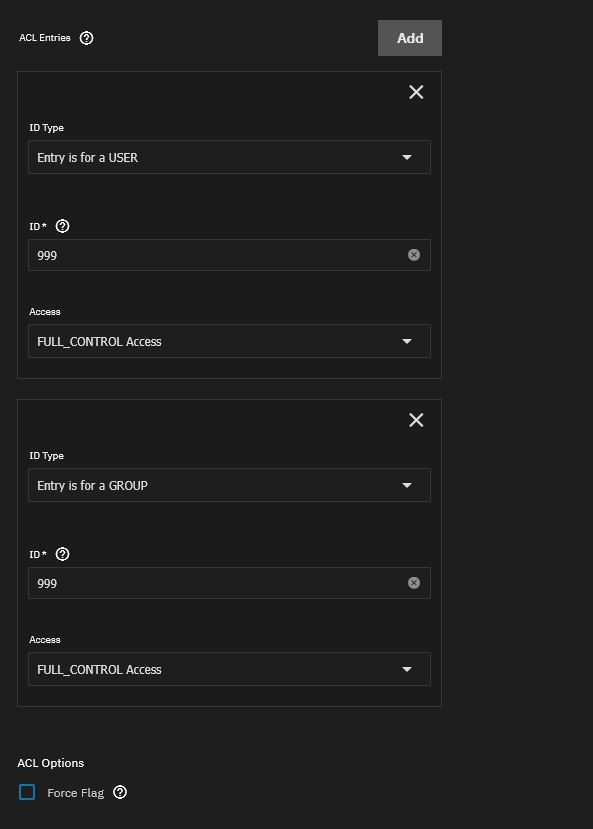Click the Add button for ACL entries
593x829 pixels.
click(410, 38)
